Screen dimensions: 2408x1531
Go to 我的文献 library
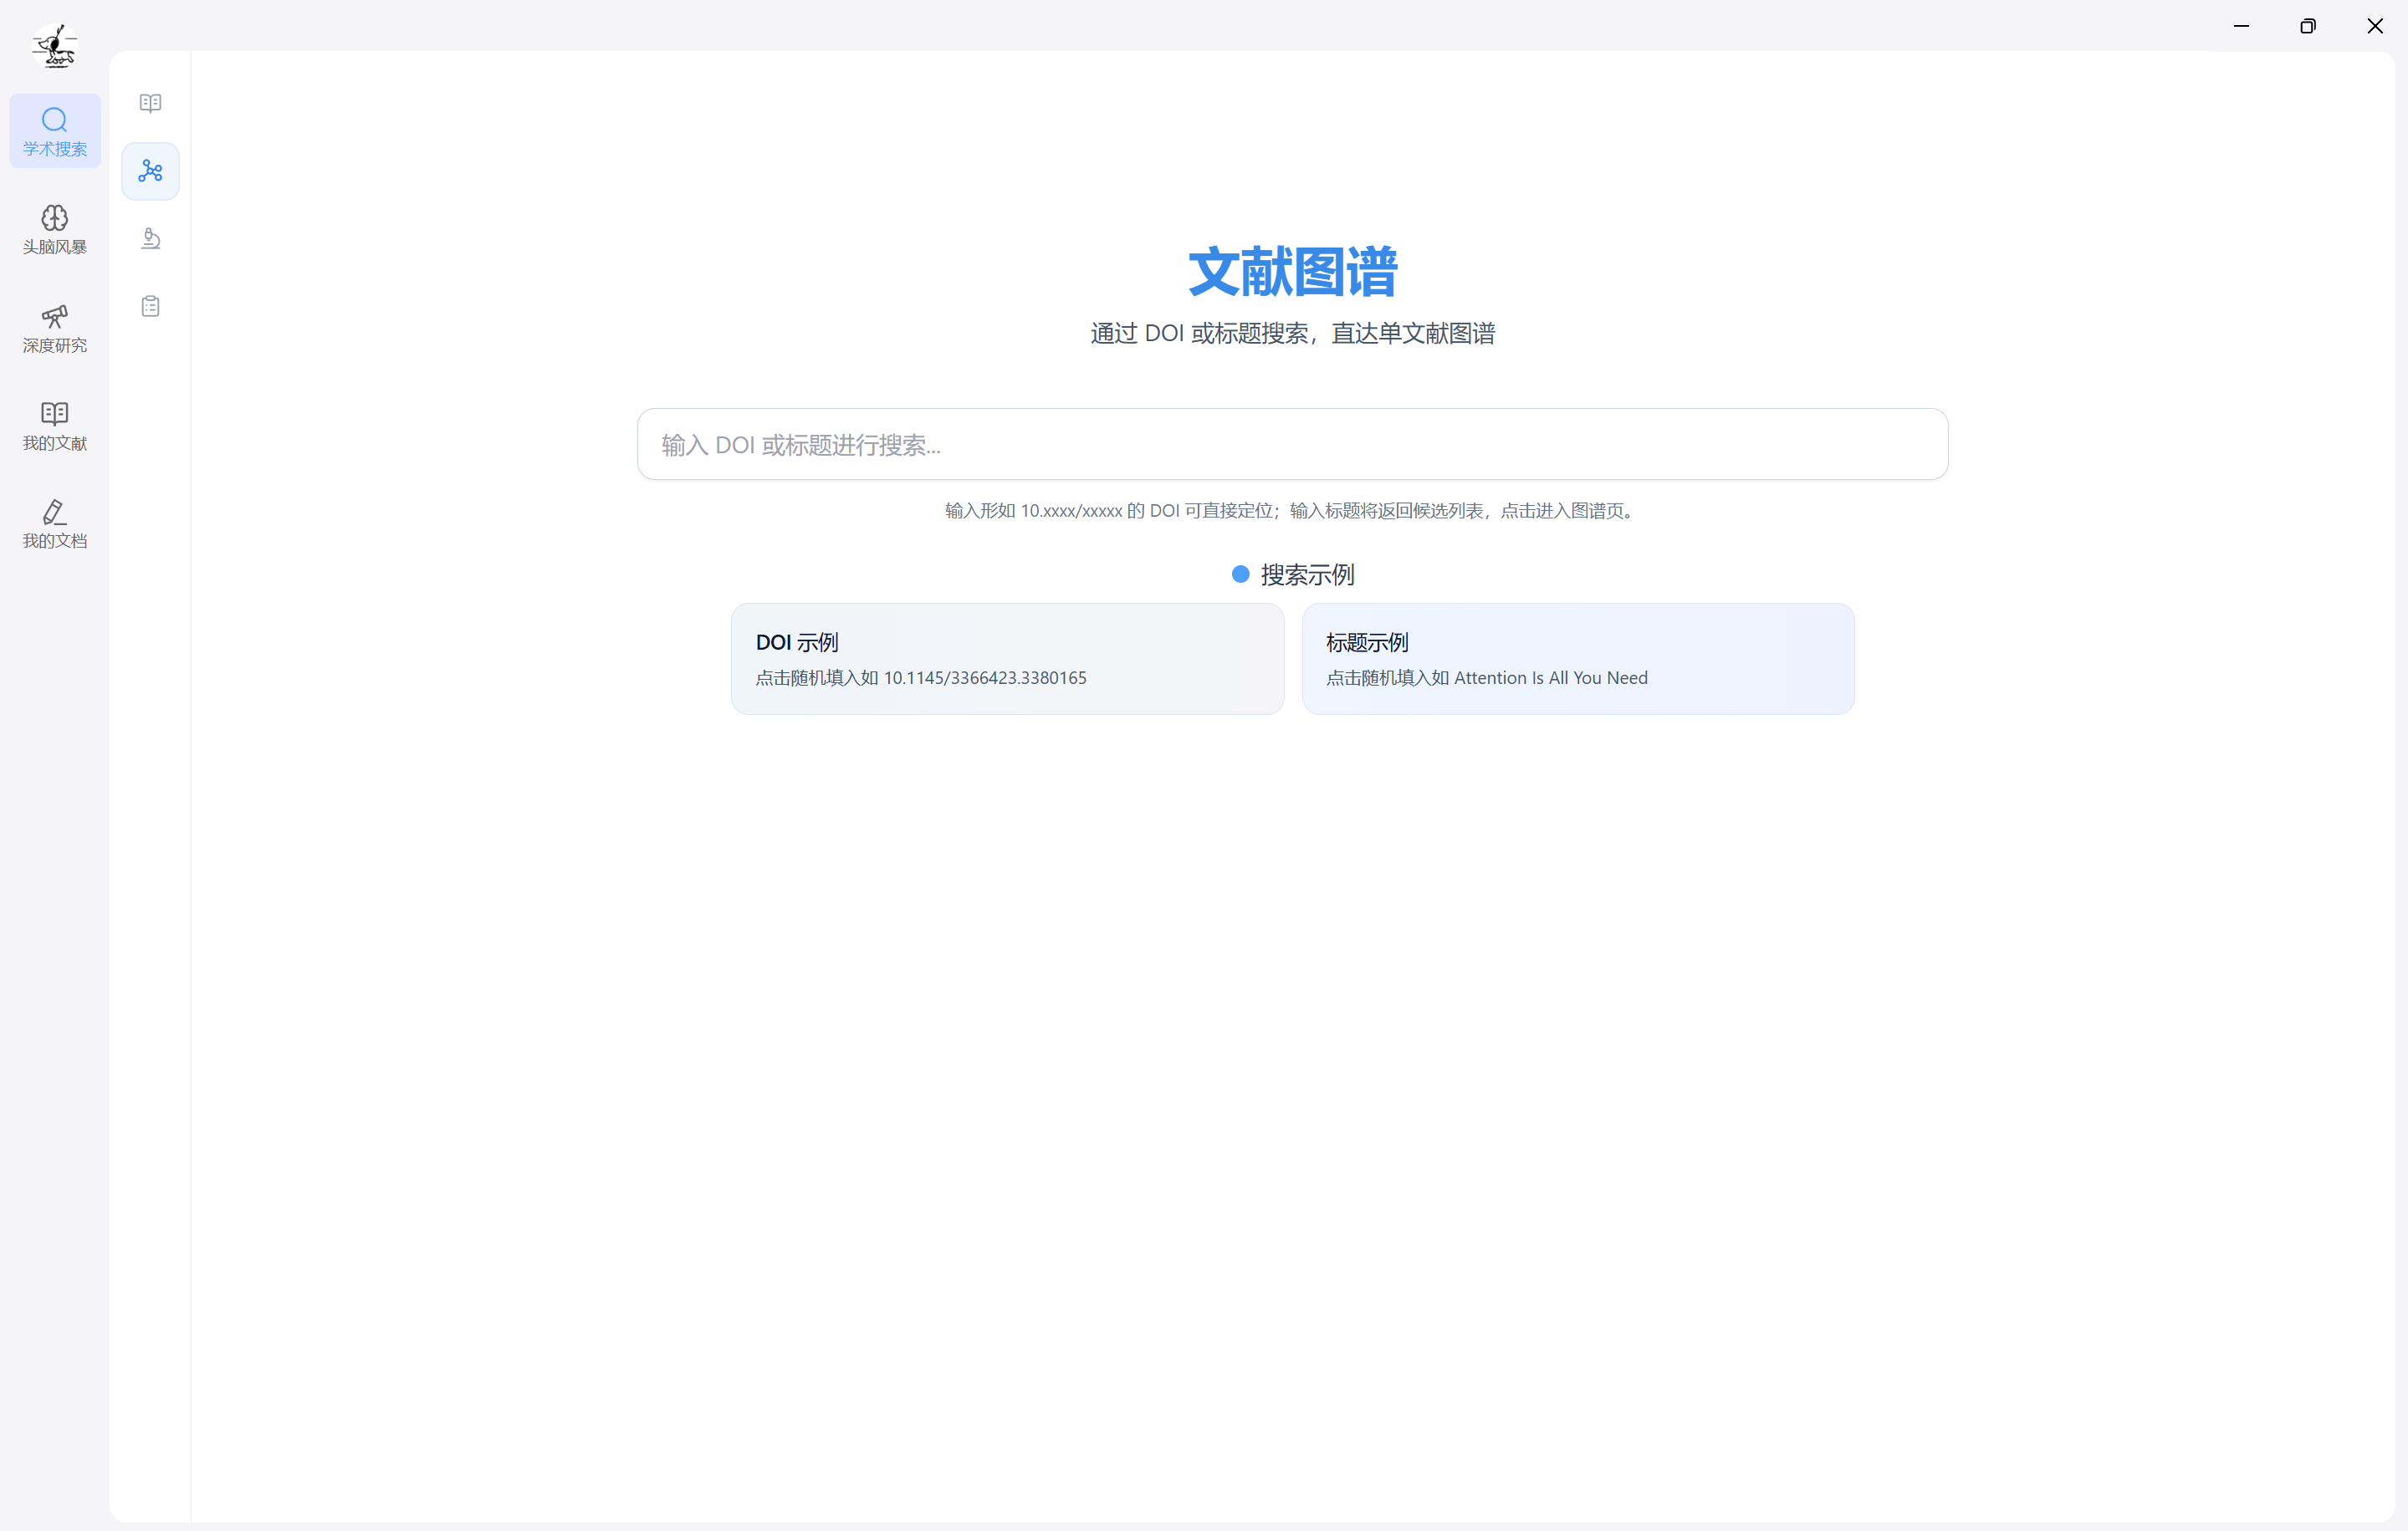(55, 426)
